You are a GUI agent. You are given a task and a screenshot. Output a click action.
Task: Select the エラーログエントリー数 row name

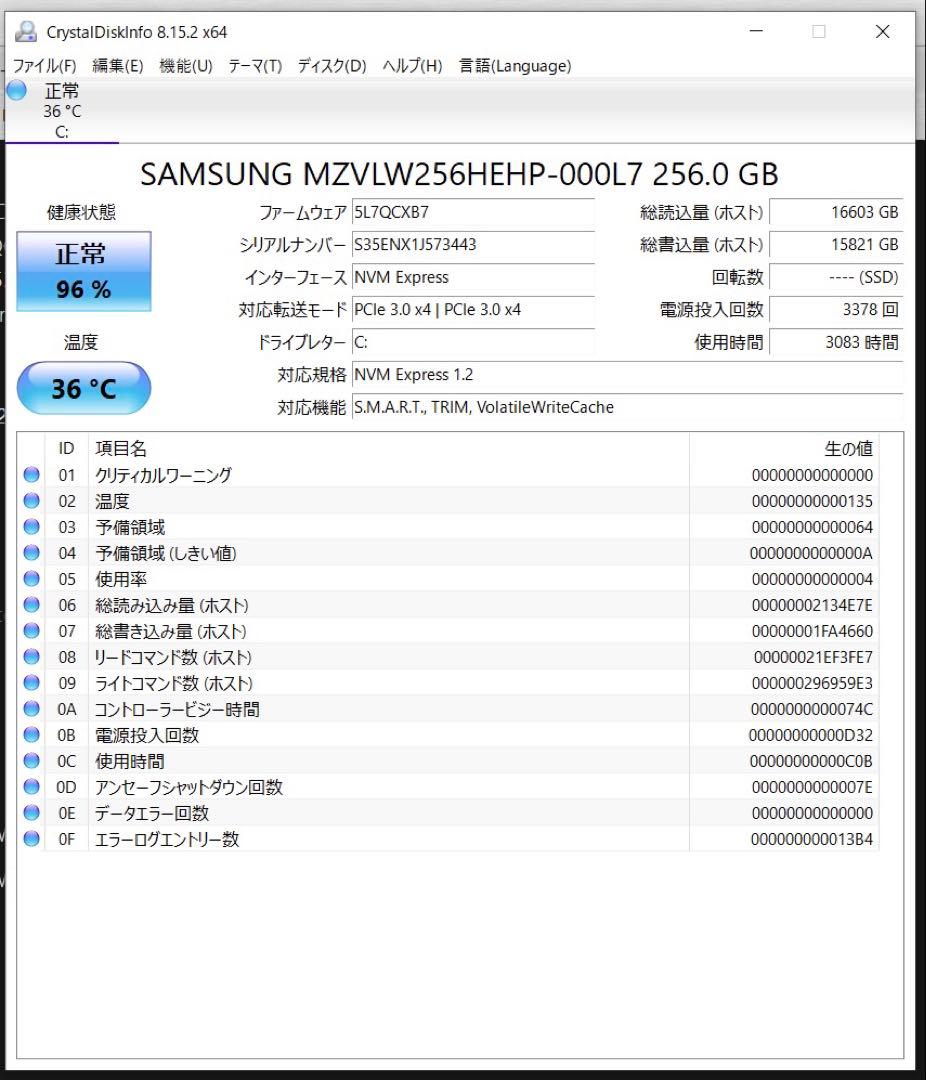click(167, 840)
